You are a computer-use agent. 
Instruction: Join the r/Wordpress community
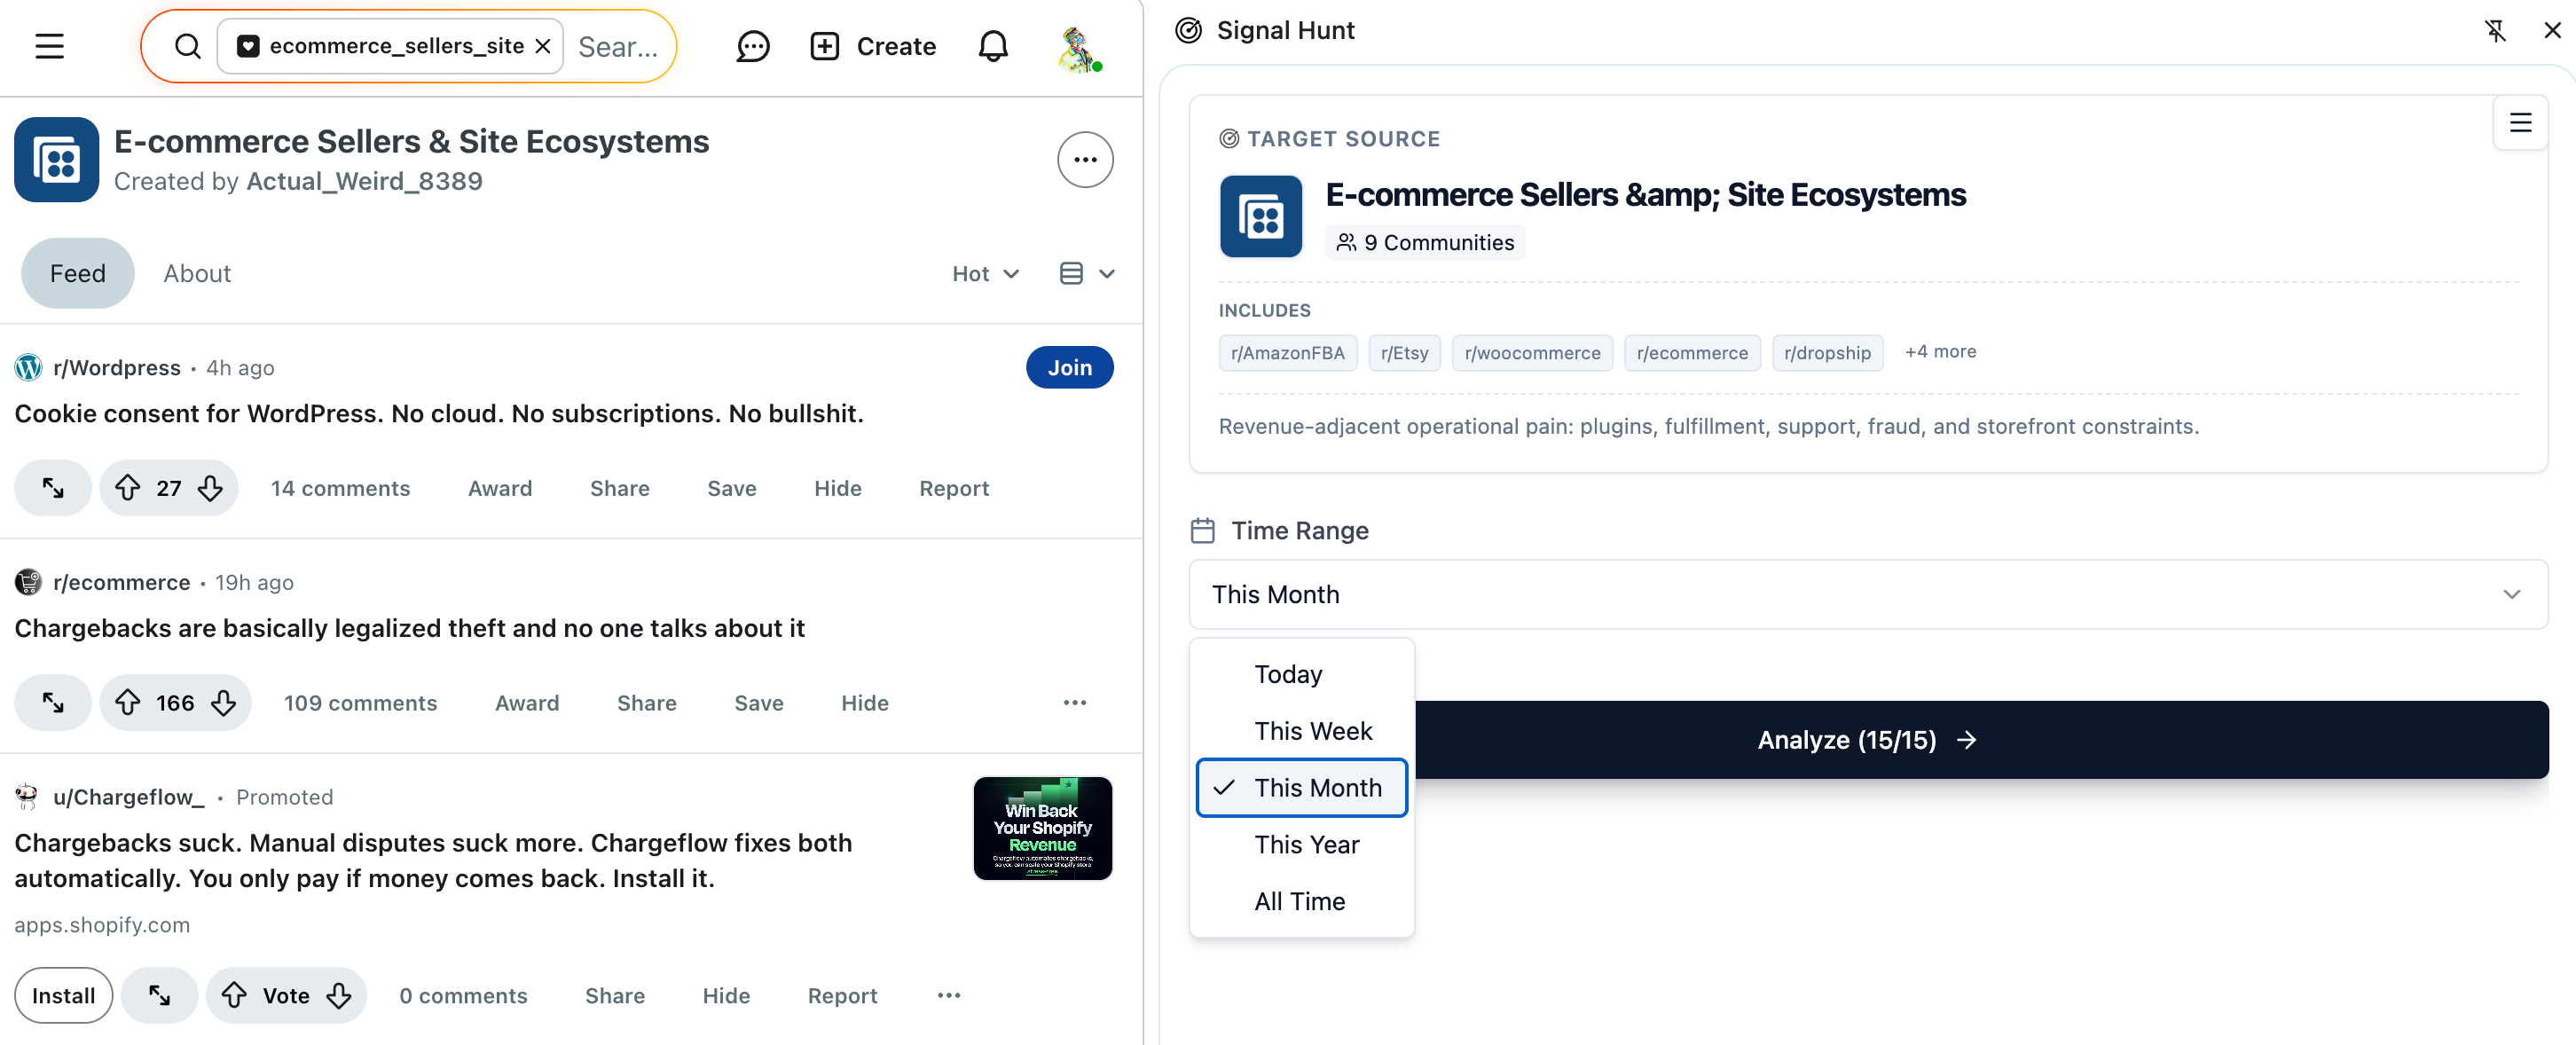pyautogui.click(x=1068, y=368)
